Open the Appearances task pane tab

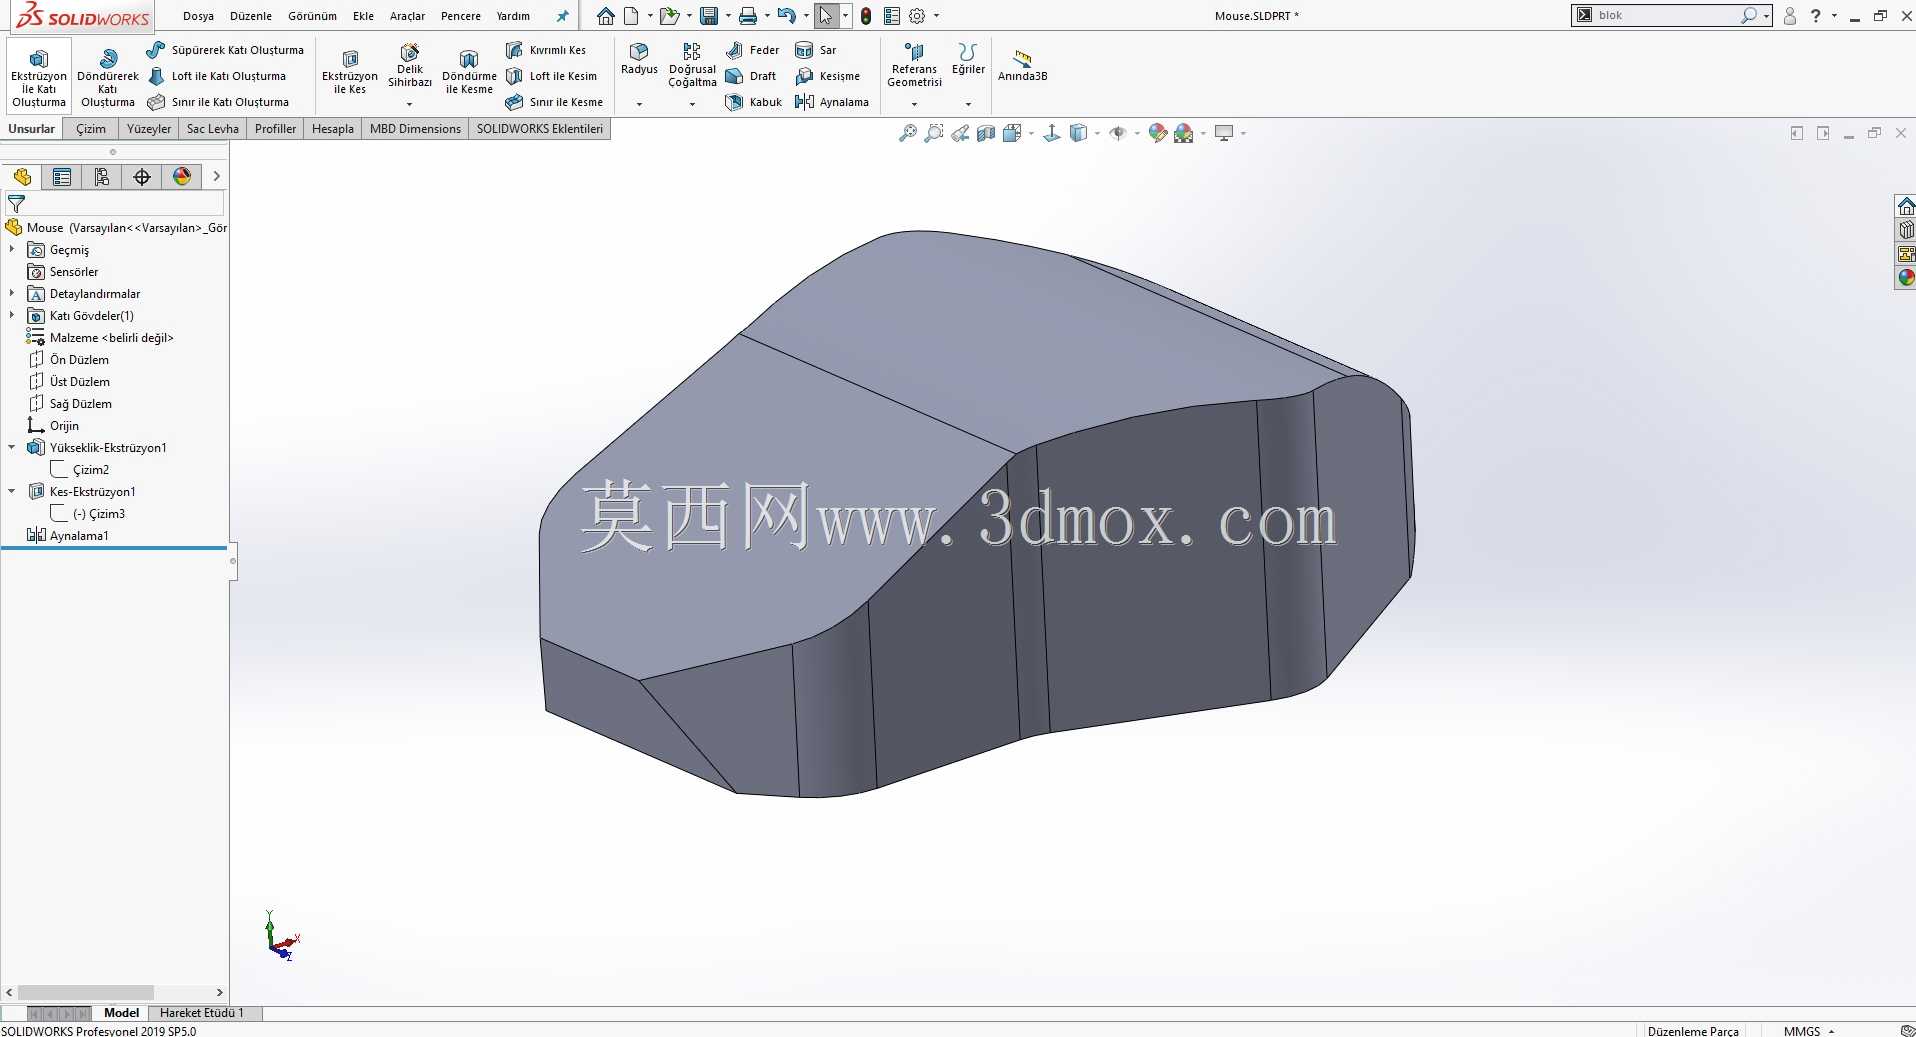click(1906, 278)
